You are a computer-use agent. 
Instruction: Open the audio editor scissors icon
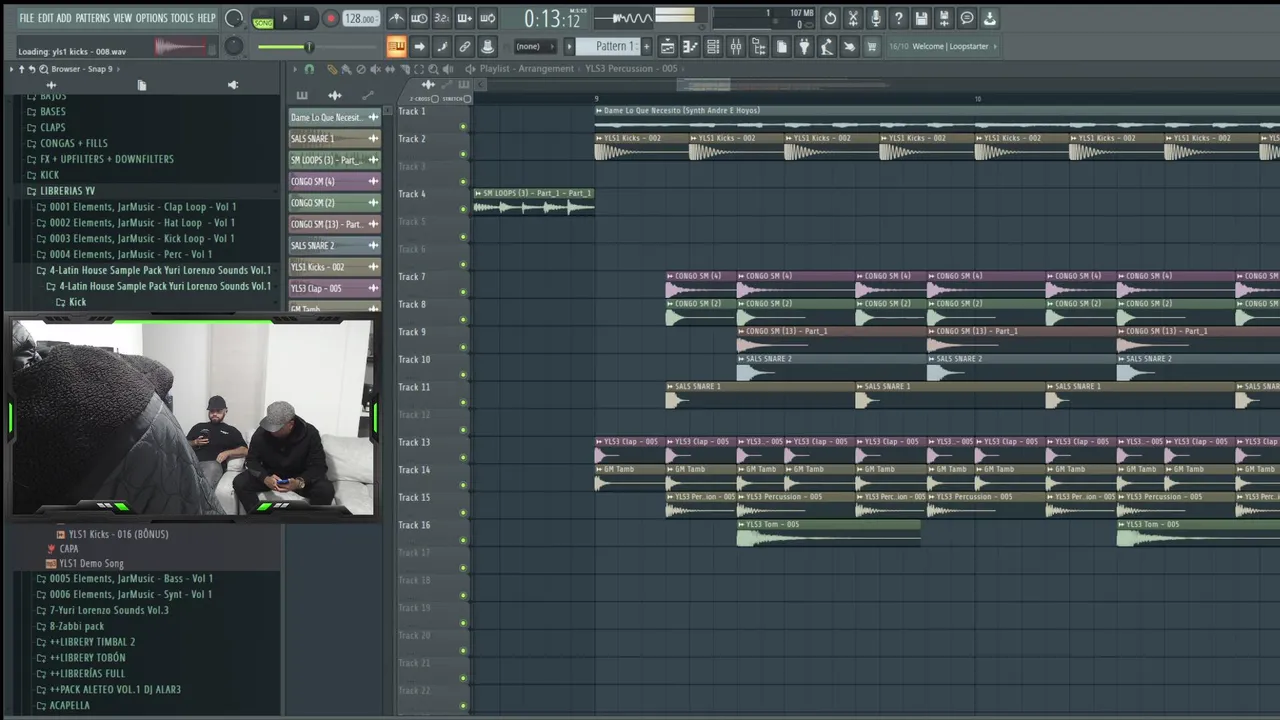pos(853,18)
